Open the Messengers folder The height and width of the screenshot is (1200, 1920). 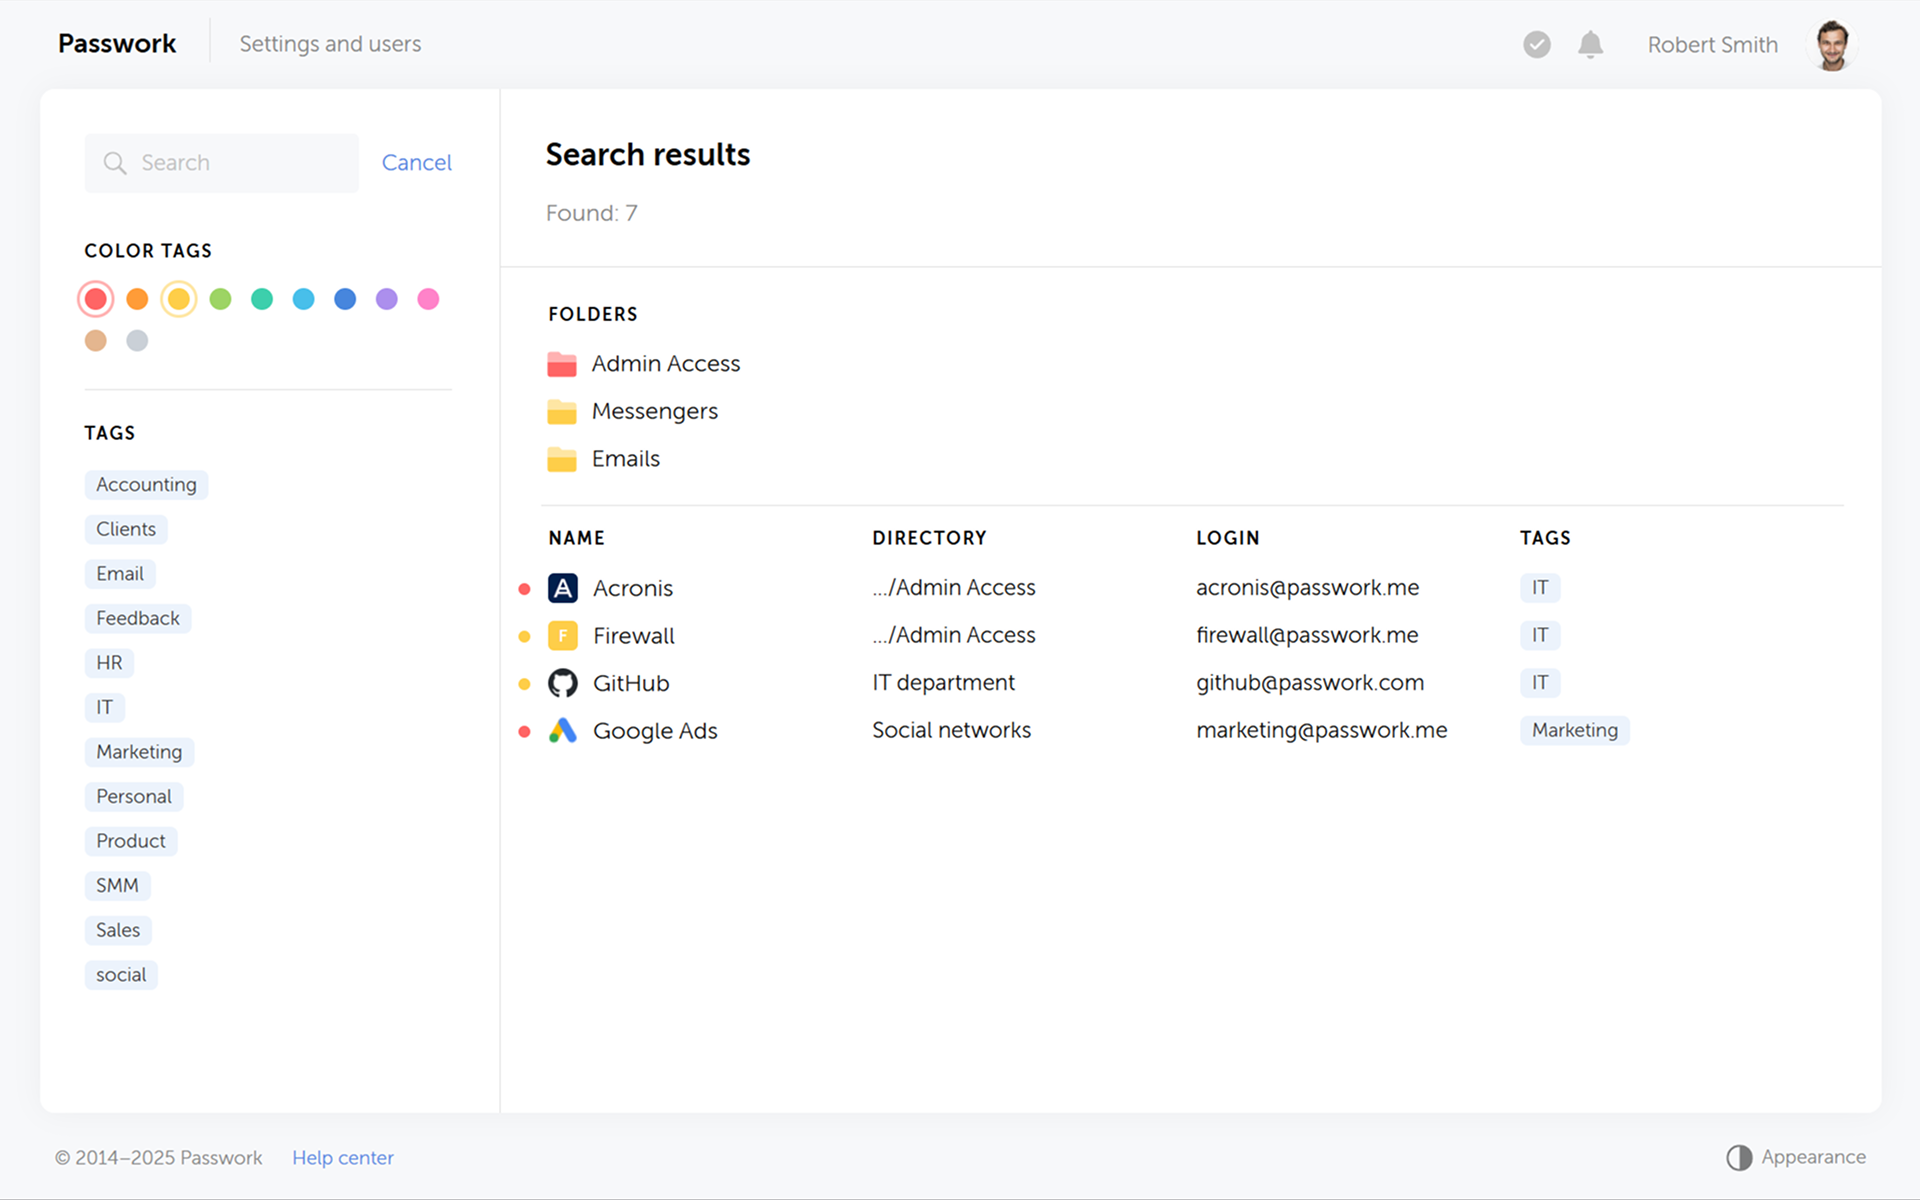[x=654, y=411]
